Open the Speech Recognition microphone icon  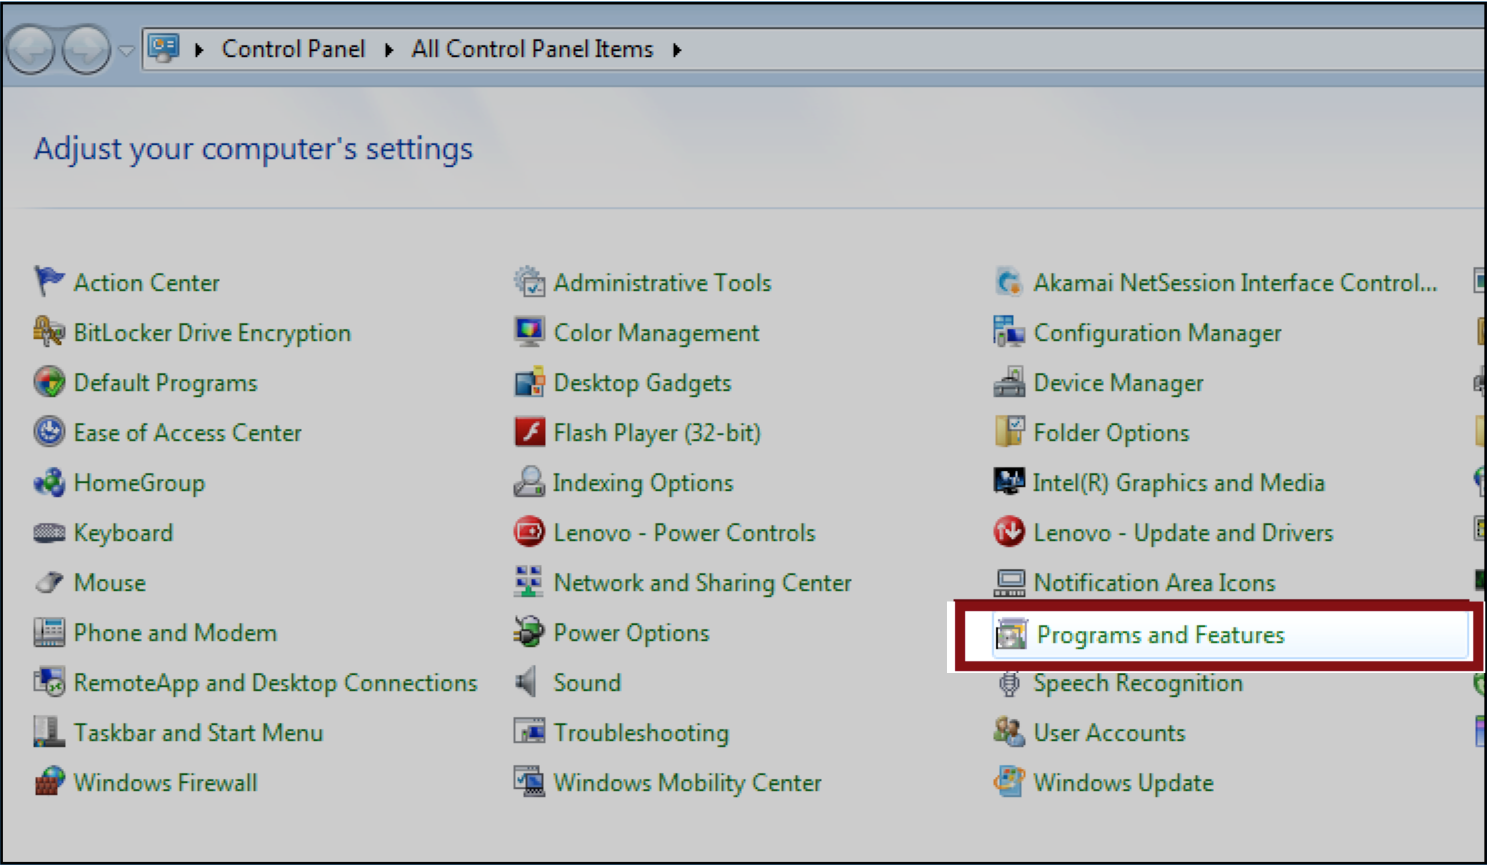(1009, 683)
